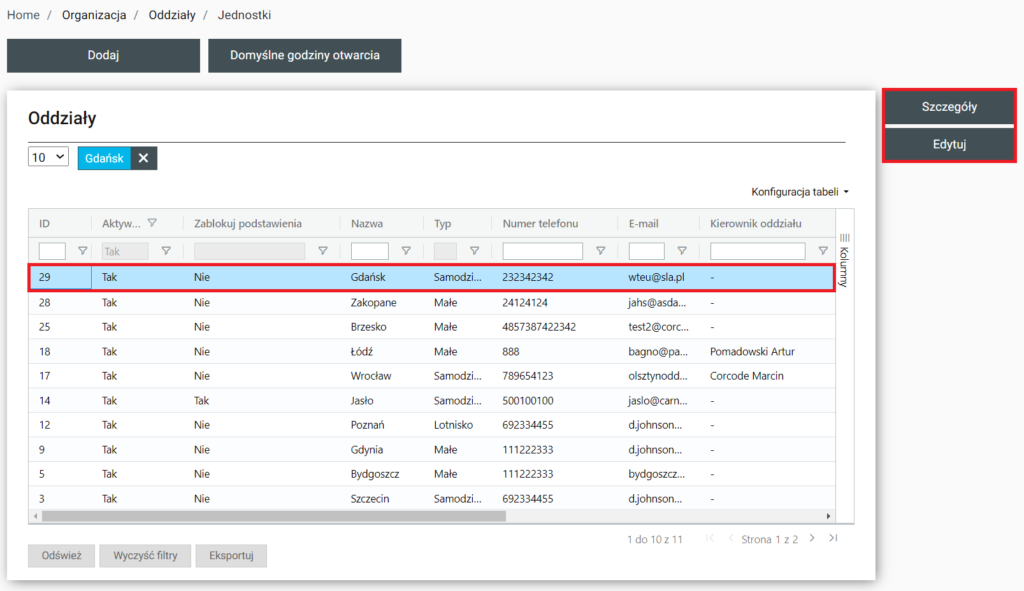
Task: Click the filter icon for the Typ column
Action: (474, 252)
